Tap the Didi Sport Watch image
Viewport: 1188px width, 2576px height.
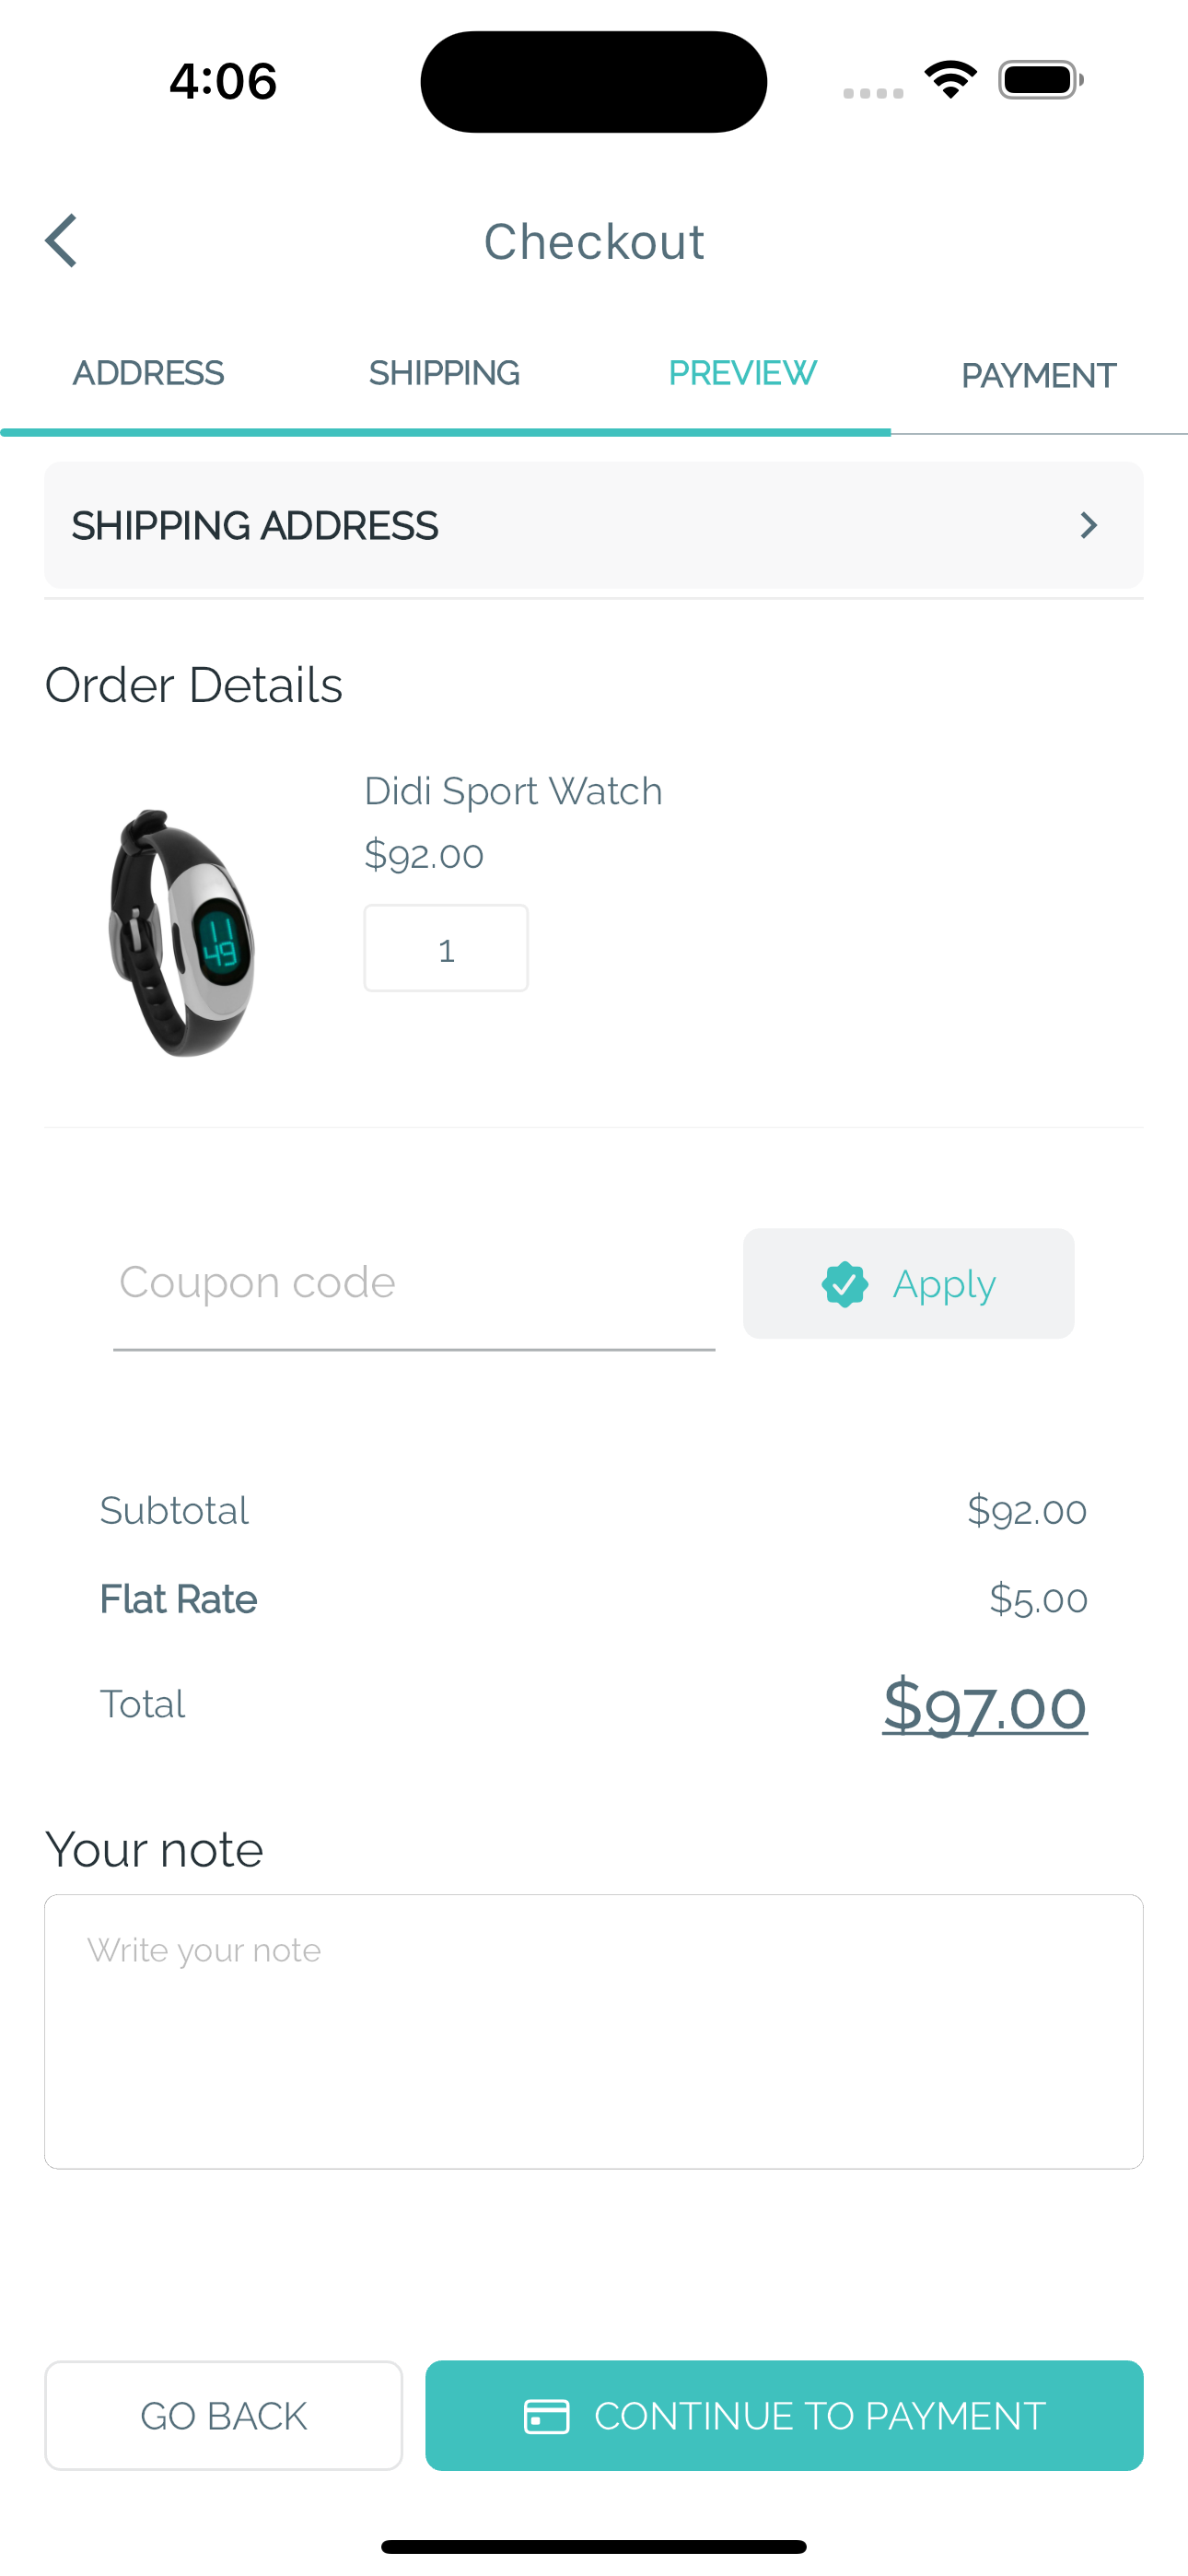pyautogui.click(x=182, y=932)
